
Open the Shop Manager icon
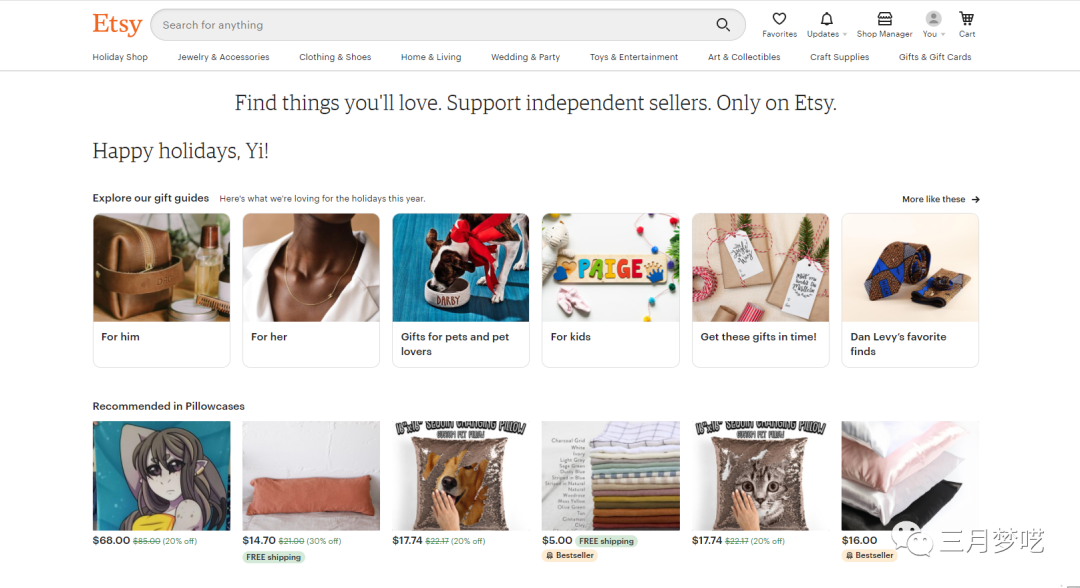click(x=884, y=19)
